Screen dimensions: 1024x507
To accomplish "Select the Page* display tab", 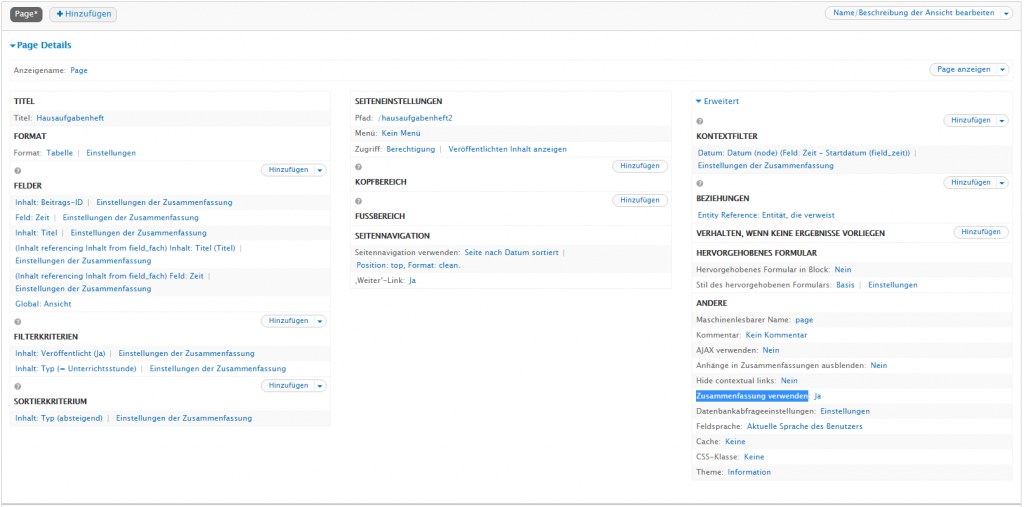I will click(x=26, y=14).
